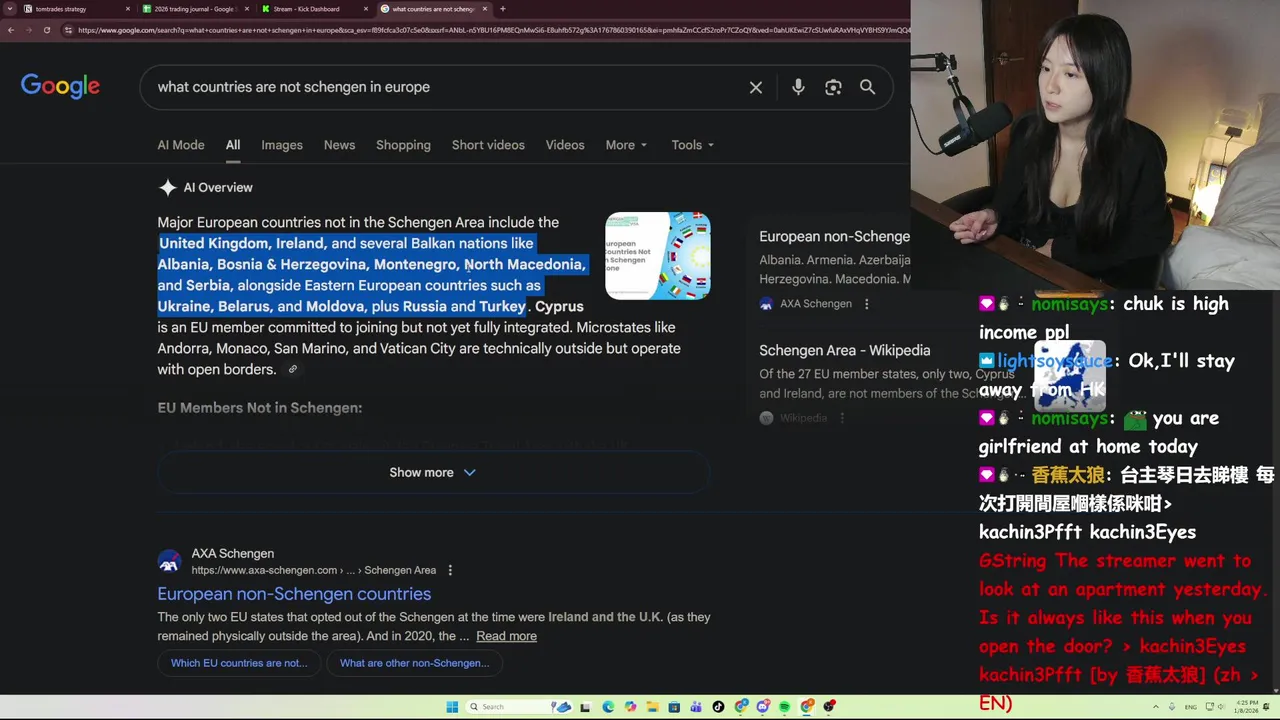Image resolution: width=1280 pixels, height=720 pixels.
Task: Select the Videos search tab
Action: 565,145
